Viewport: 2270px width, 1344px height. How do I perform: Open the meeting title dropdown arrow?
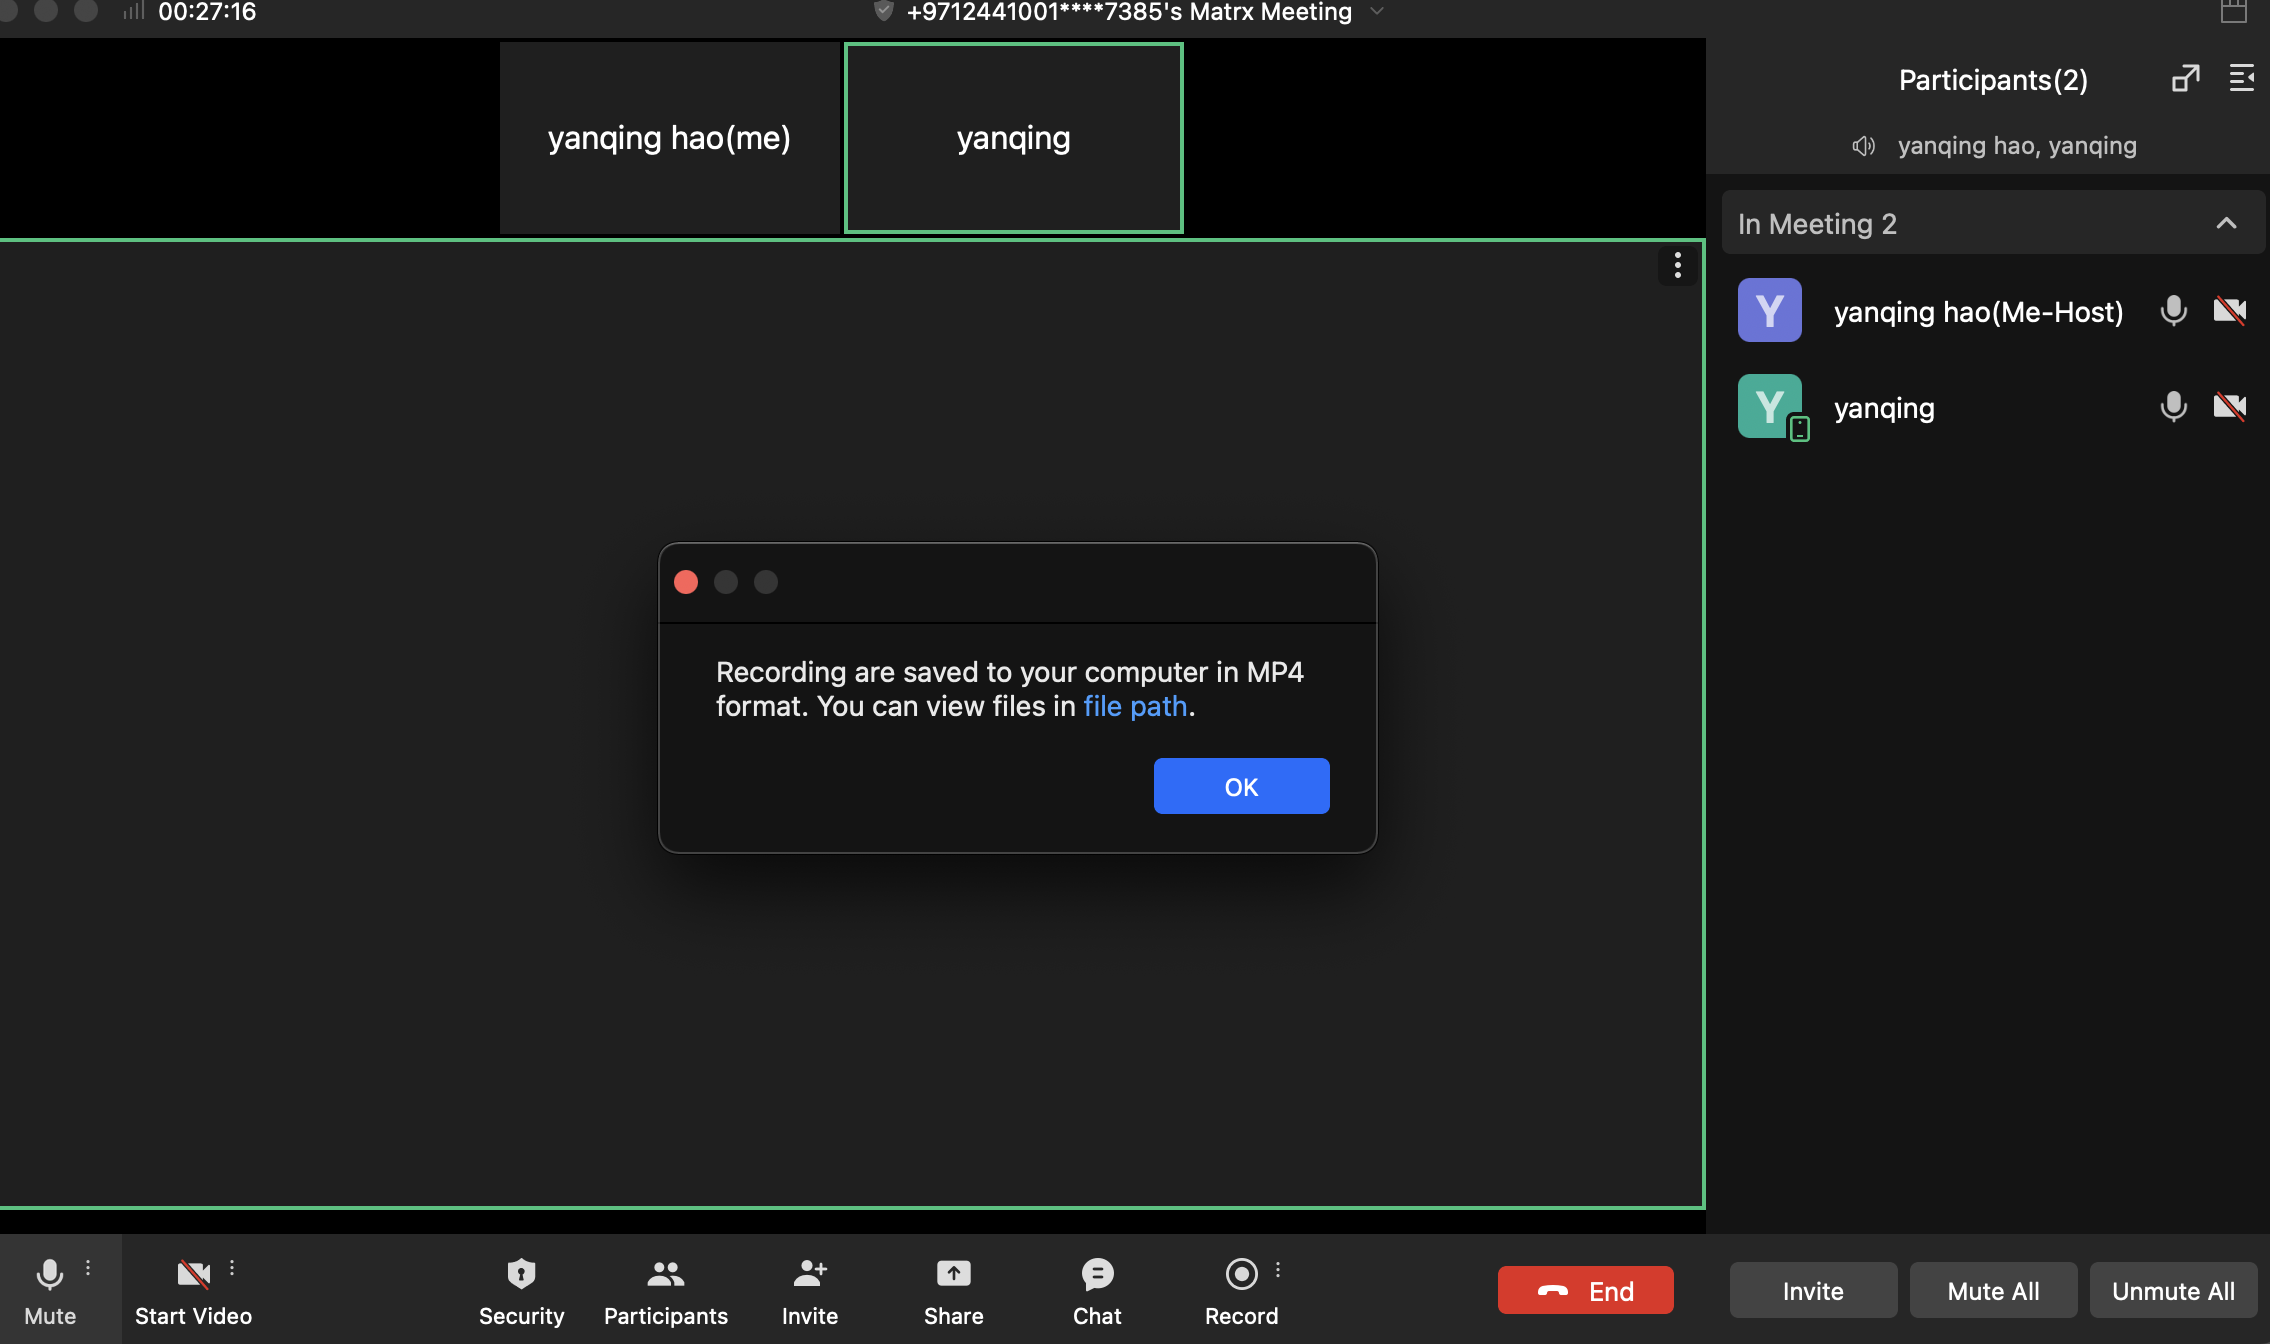[x=1377, y=12]
